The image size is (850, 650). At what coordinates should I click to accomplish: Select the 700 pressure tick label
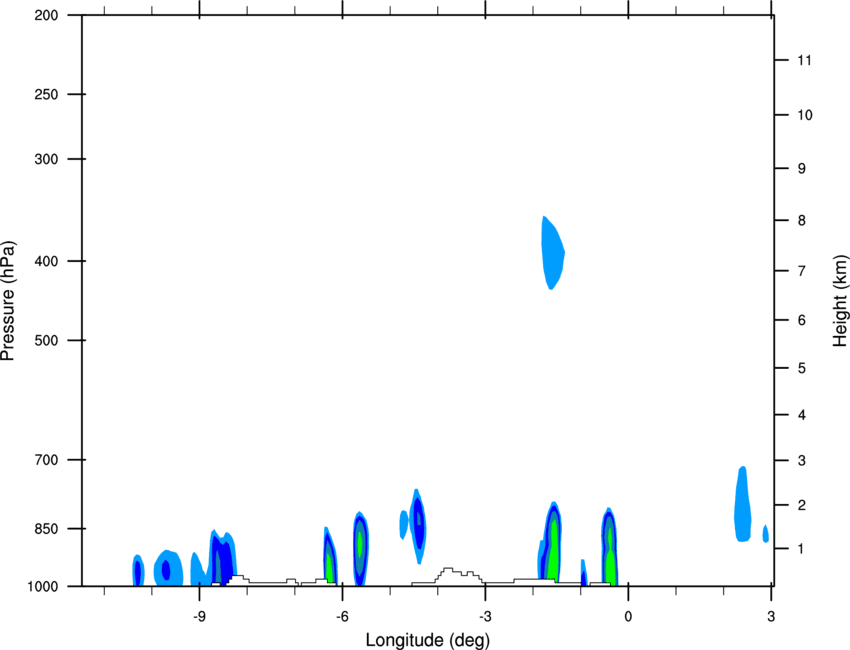click(46, 460)
